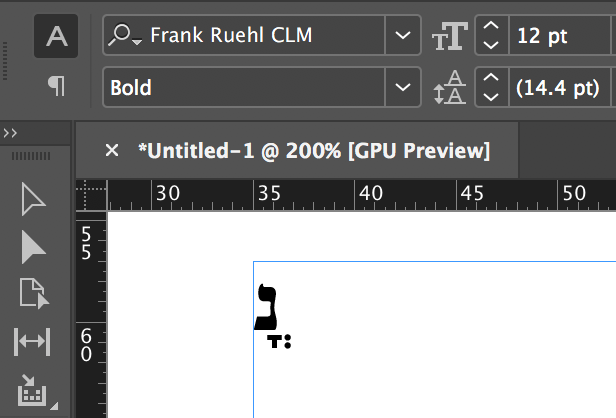Activate the Gap tool
The image size is (616, 418).
pos(33,341)
